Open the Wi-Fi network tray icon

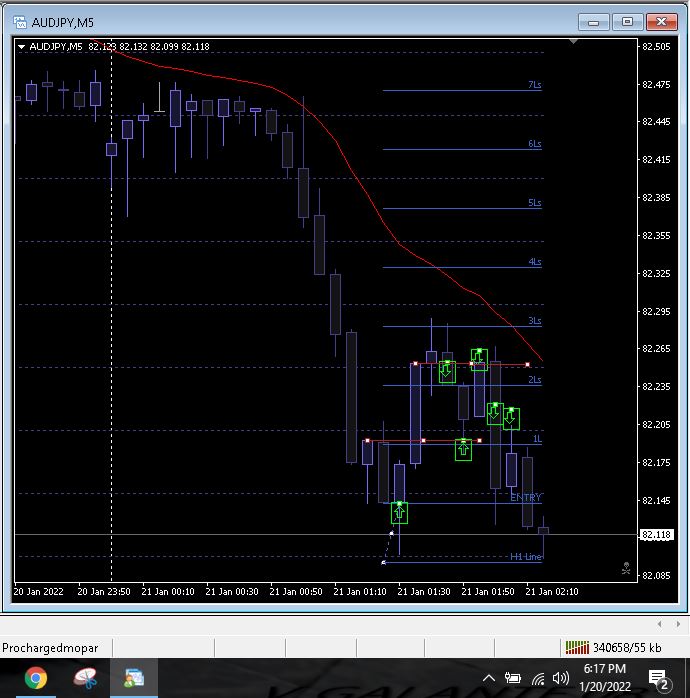538,678
